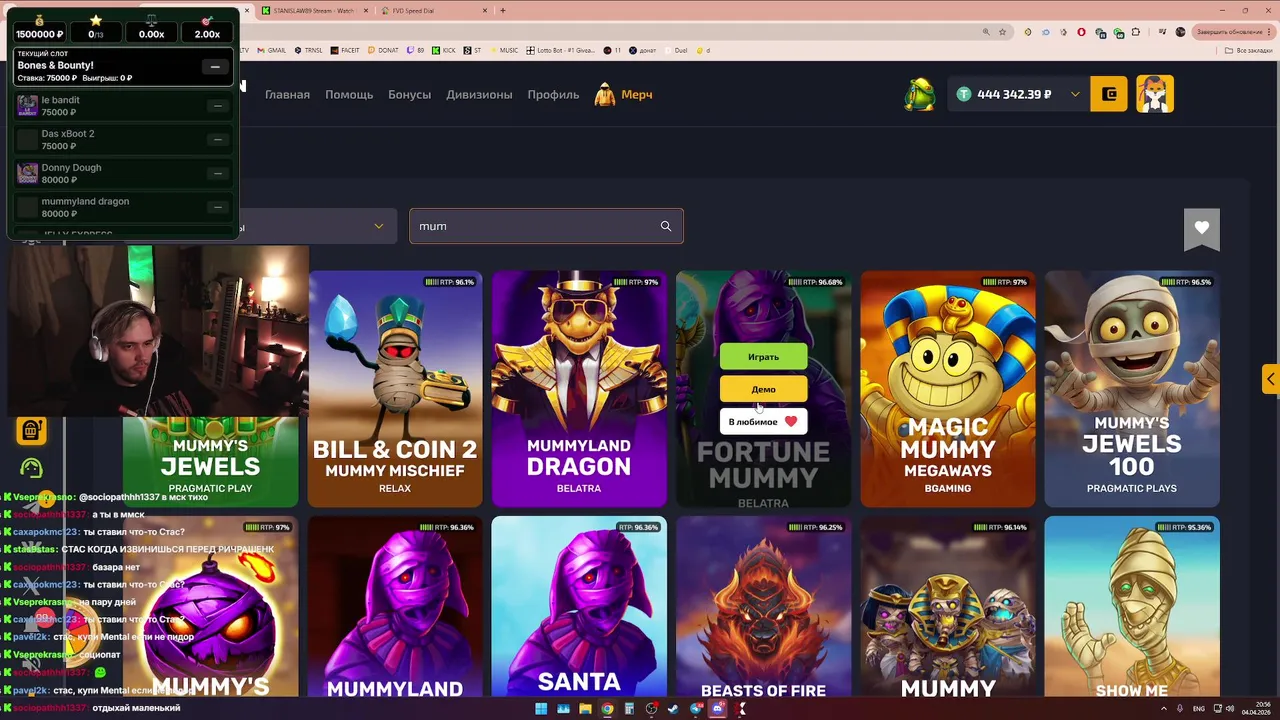Expand the balance dropdown chevron next to 444 342.39
This screenshot has width=1280, height=720.
click(x=1075, y=94)
